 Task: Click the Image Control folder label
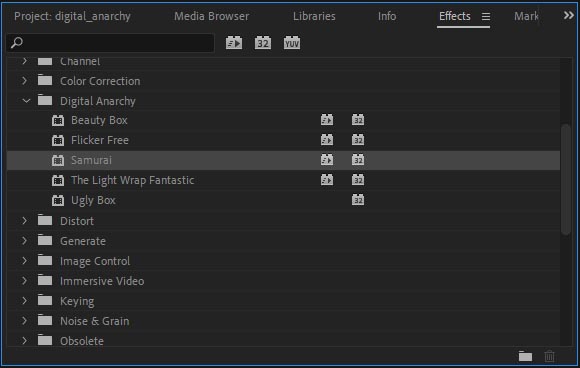tap(95, 261)
